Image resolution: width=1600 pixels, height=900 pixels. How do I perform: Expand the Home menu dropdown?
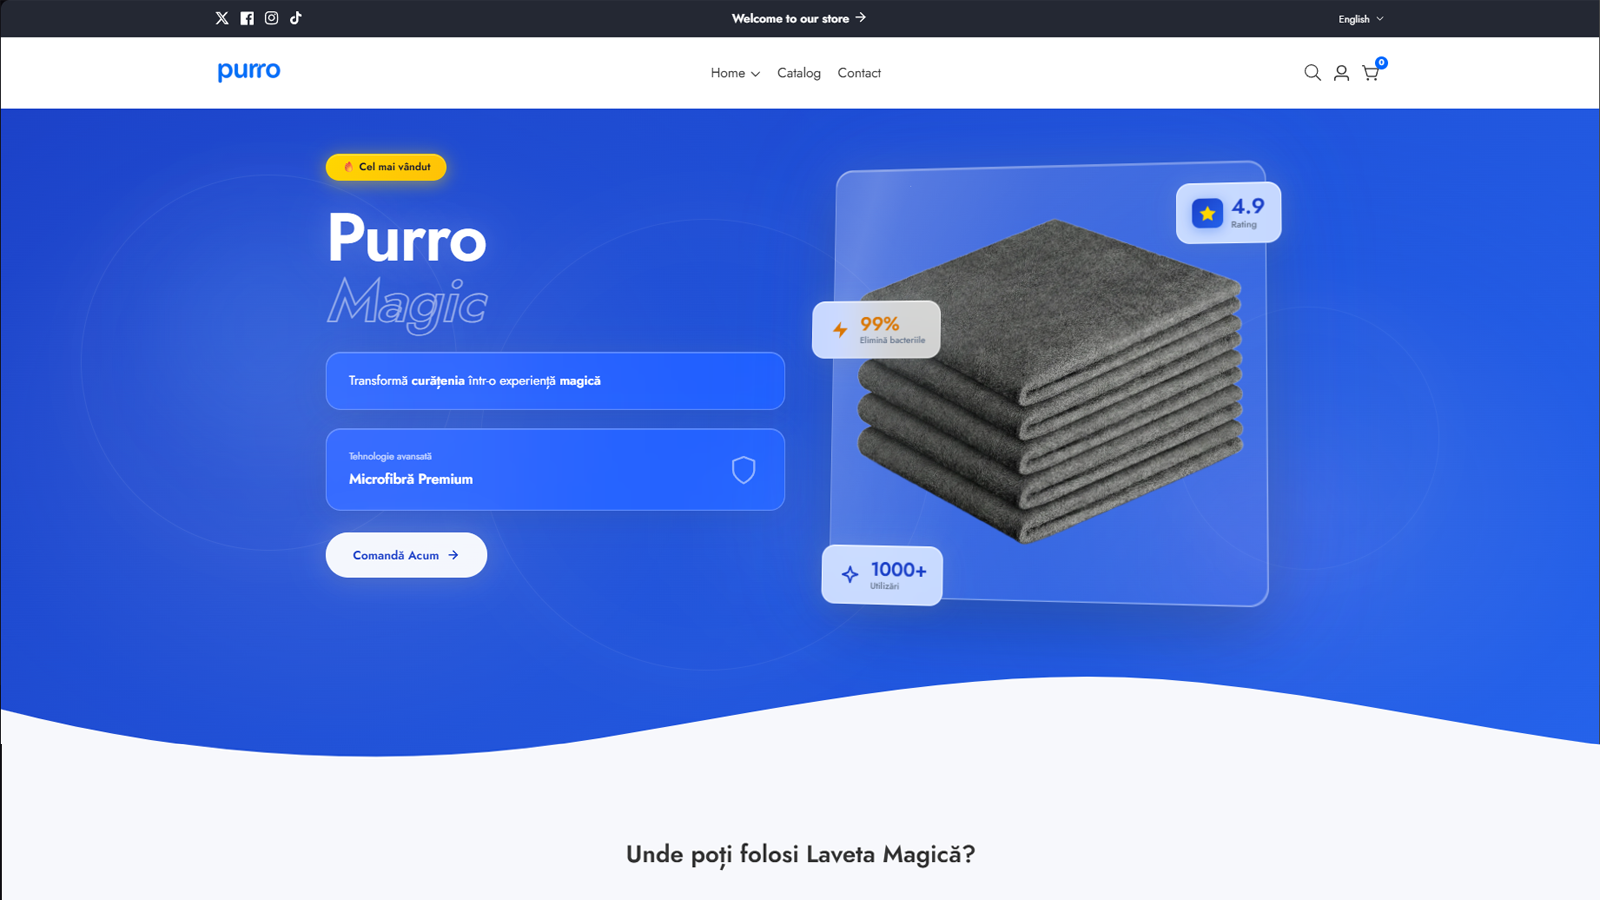tap(735, 73)
